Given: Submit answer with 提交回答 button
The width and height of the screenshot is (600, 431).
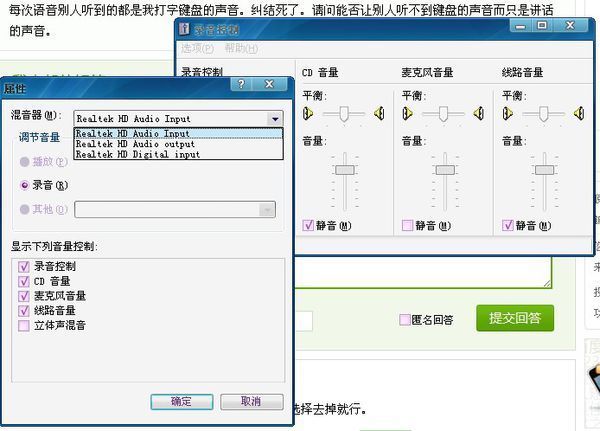Looking at the screenshot, I should pyautogui.click(x=515, y=318).
